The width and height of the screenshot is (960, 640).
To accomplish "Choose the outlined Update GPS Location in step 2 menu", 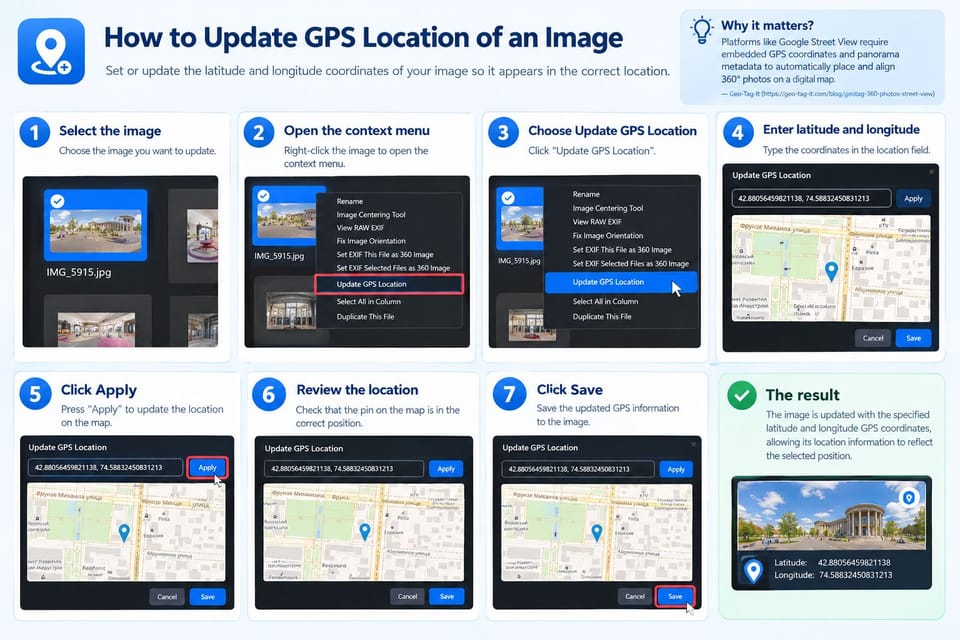I will [x=389, y=284].
